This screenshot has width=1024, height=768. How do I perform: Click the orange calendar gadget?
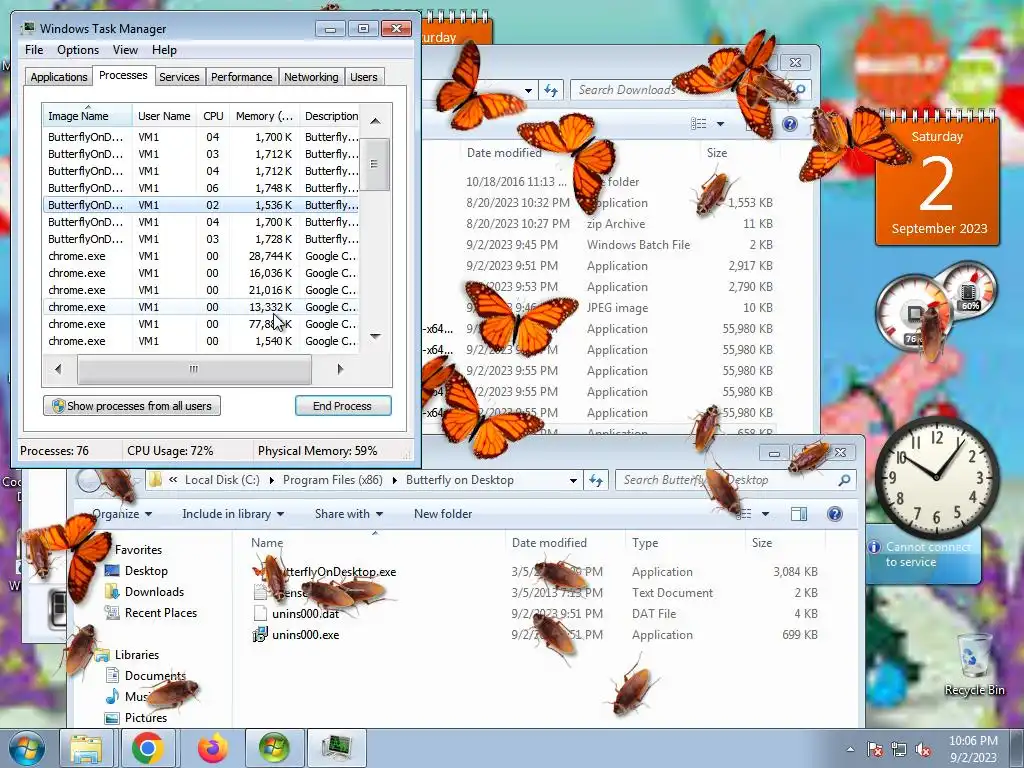point(936,177)
